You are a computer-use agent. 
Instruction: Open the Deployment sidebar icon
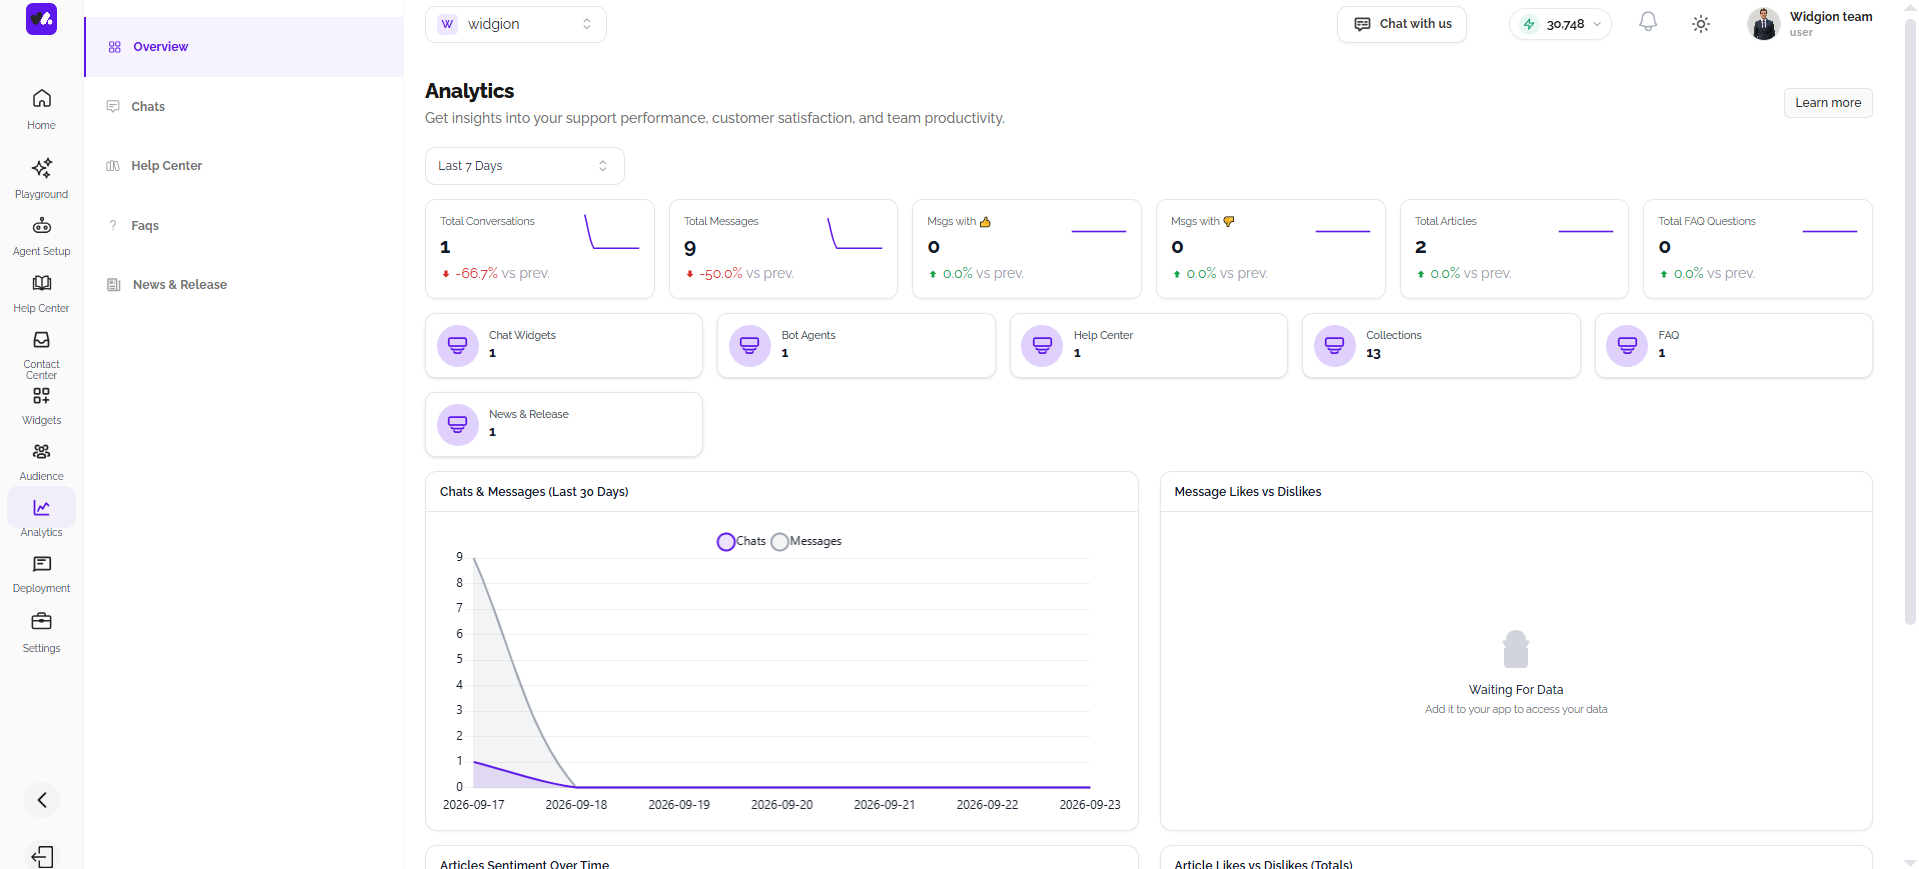[41, 564]
